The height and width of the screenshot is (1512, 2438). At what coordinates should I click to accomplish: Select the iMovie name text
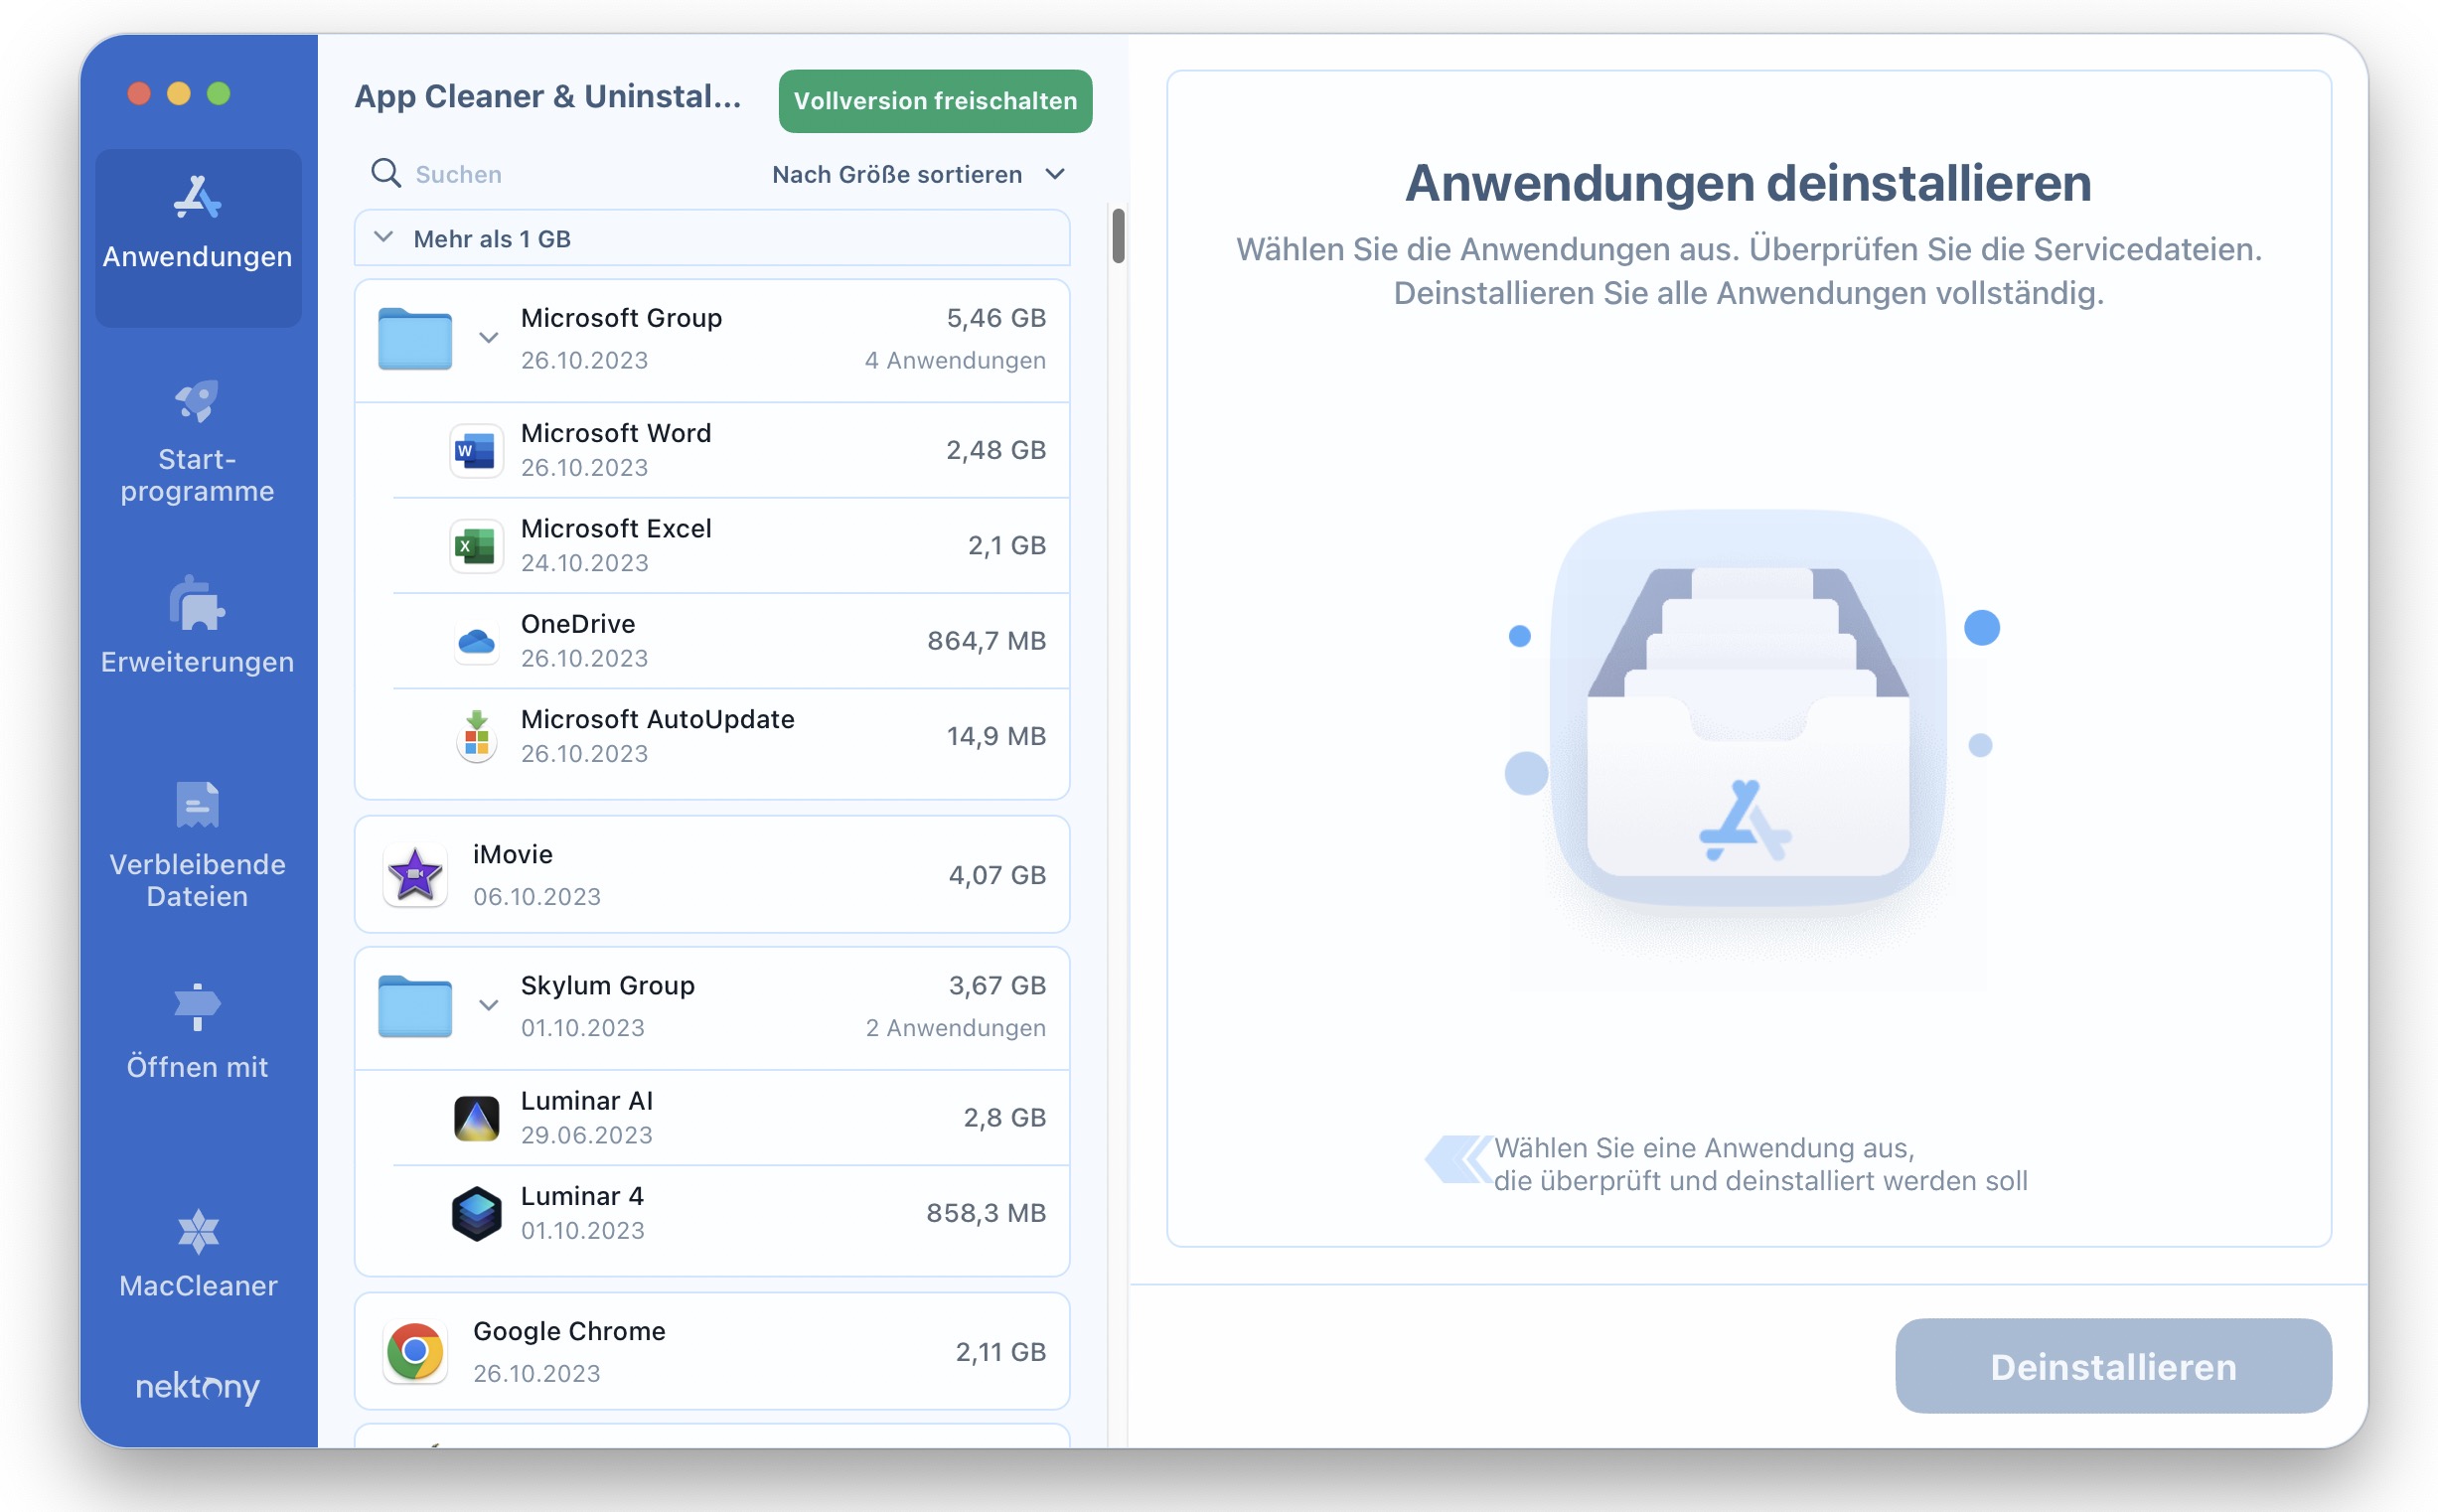tap(513, 854)
